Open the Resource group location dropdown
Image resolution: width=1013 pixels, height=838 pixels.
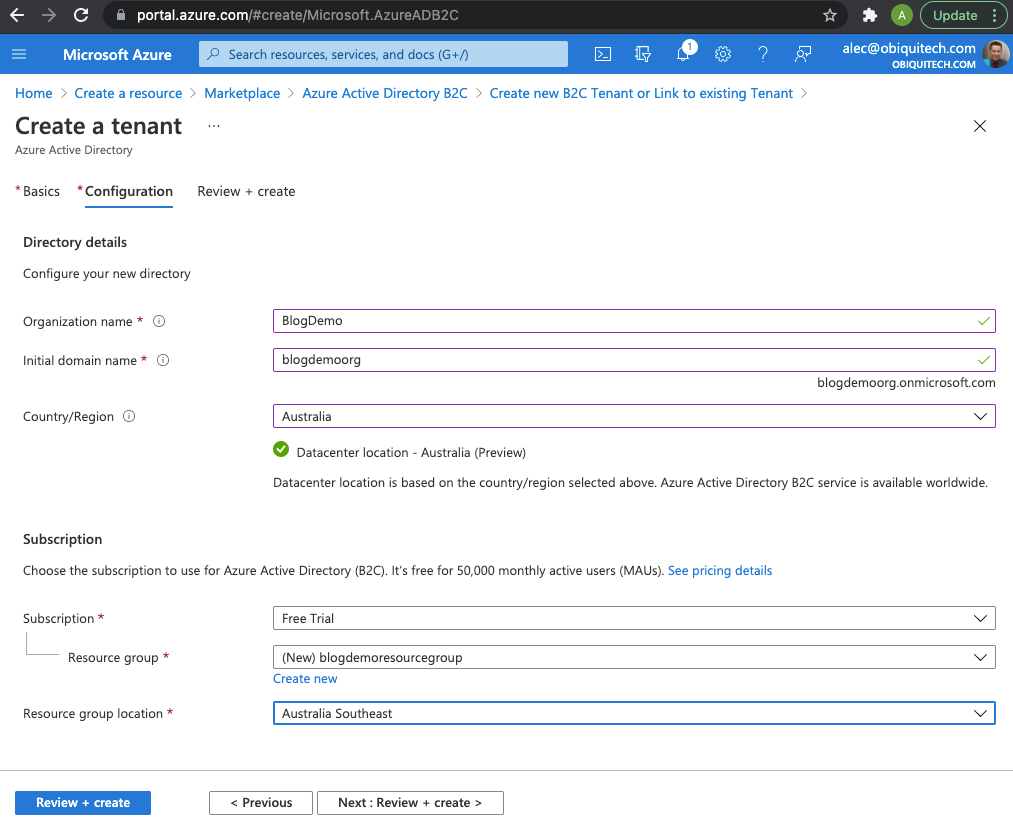pyautogui.click(x=634, y=713)
